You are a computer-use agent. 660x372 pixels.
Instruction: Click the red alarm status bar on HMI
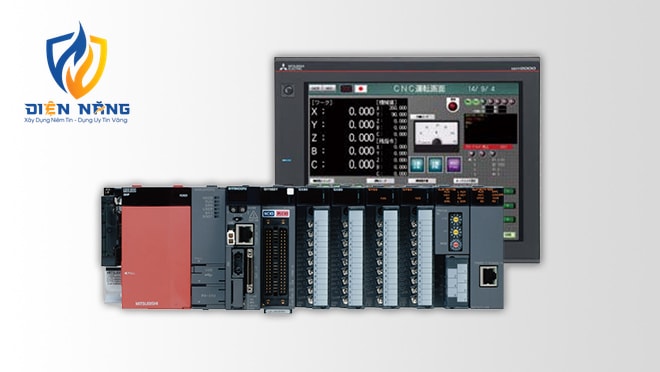(488, 147)
